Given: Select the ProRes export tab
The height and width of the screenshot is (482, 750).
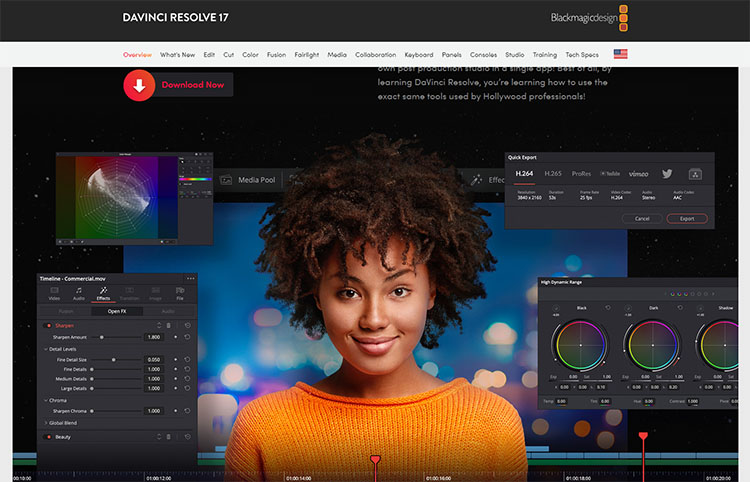Looking at the screenshot, I should pyautogui.click(x=581, y=174).
